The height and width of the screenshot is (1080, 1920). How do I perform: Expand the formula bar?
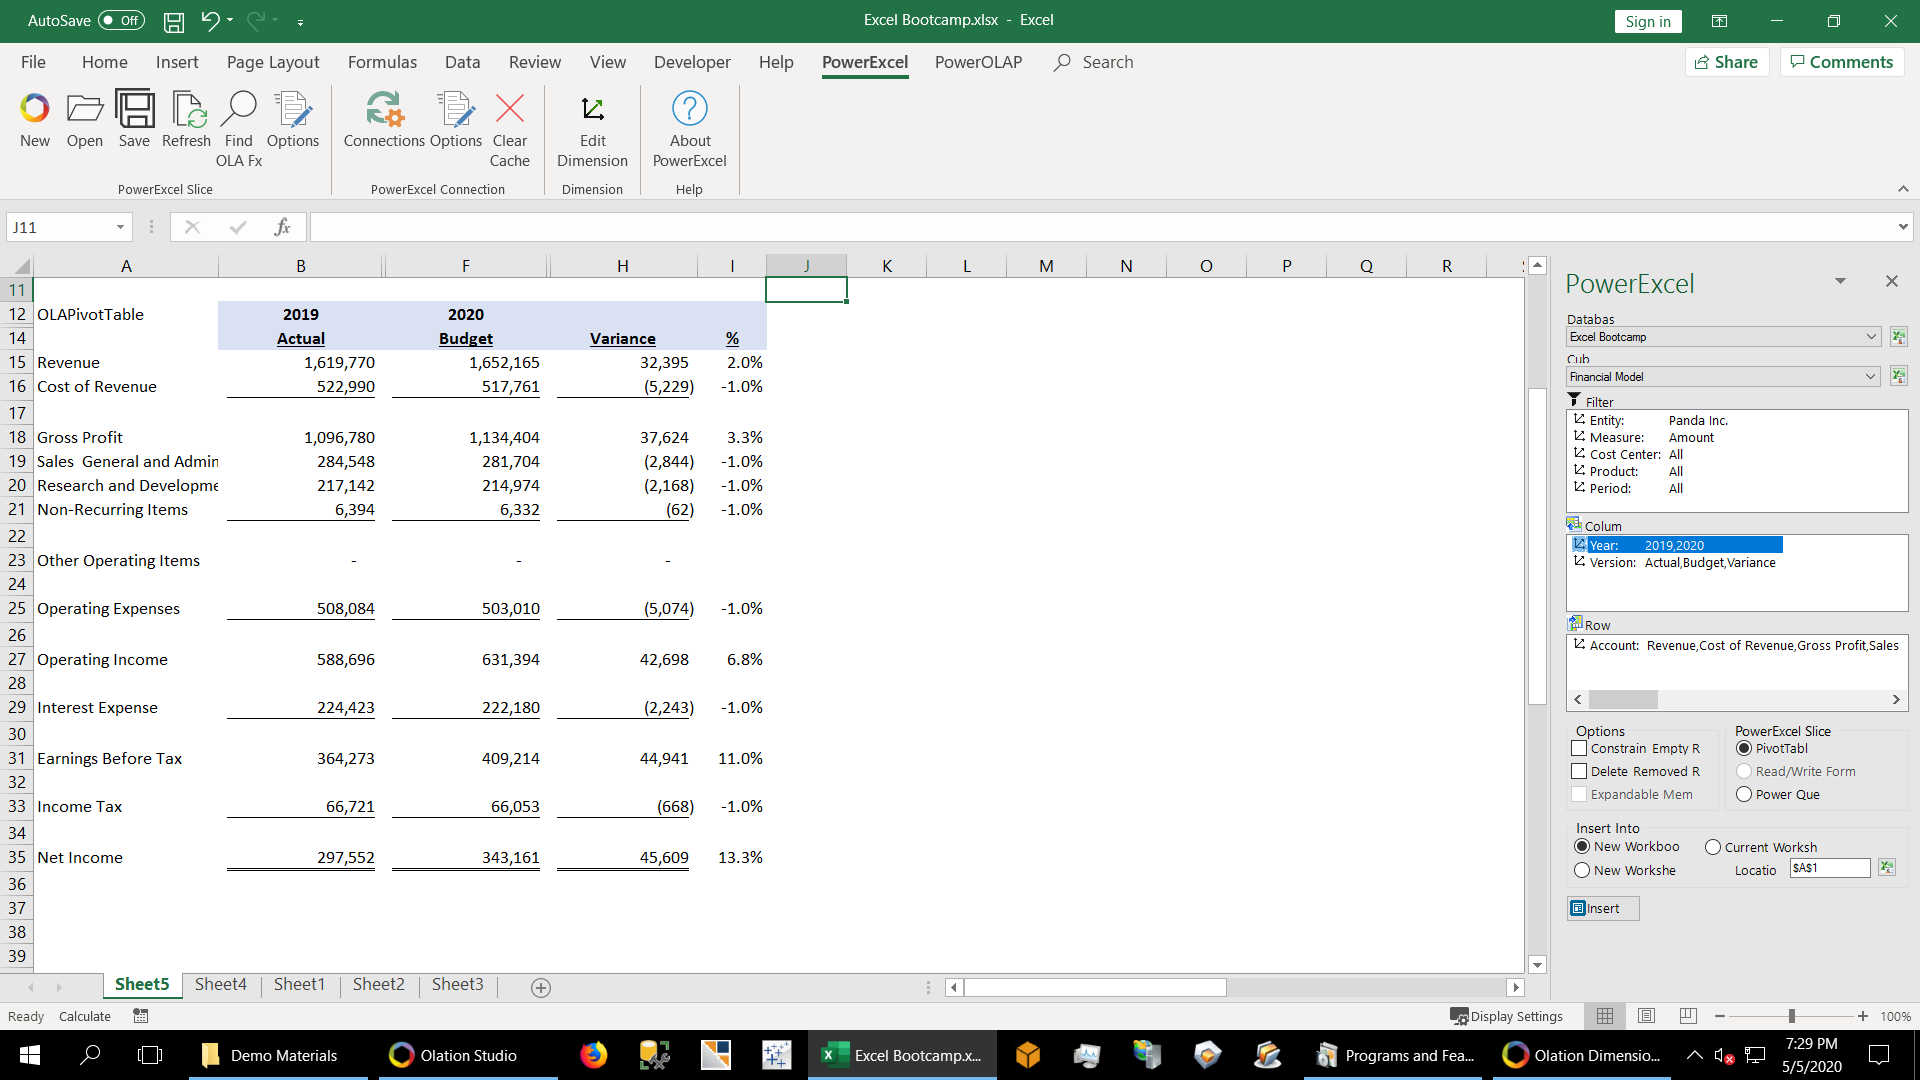click(1903, 227)
